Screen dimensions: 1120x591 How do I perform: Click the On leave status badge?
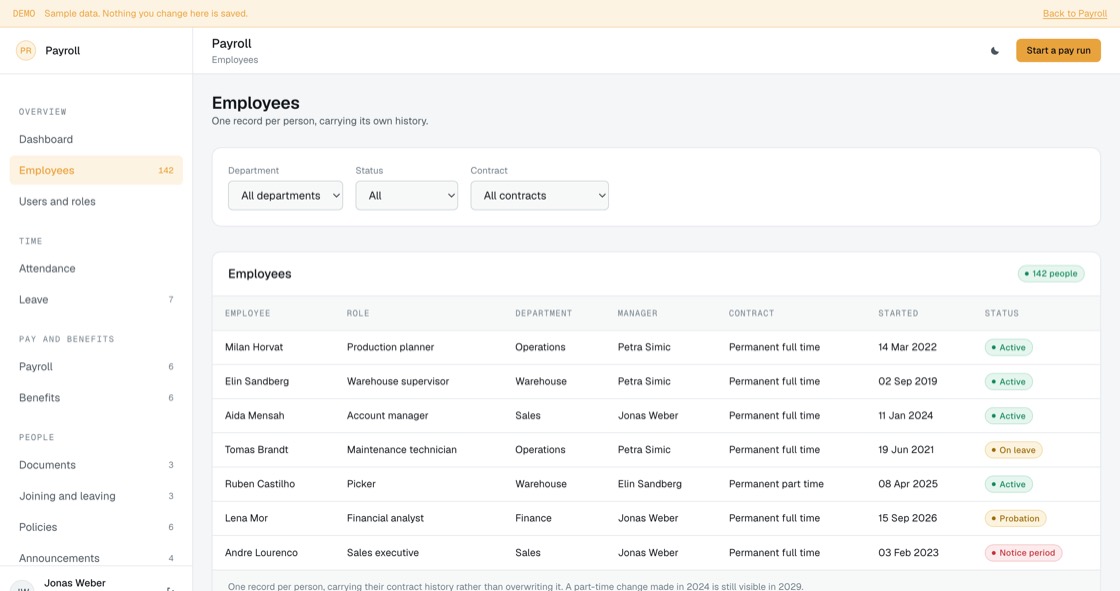coord(1013,450)
